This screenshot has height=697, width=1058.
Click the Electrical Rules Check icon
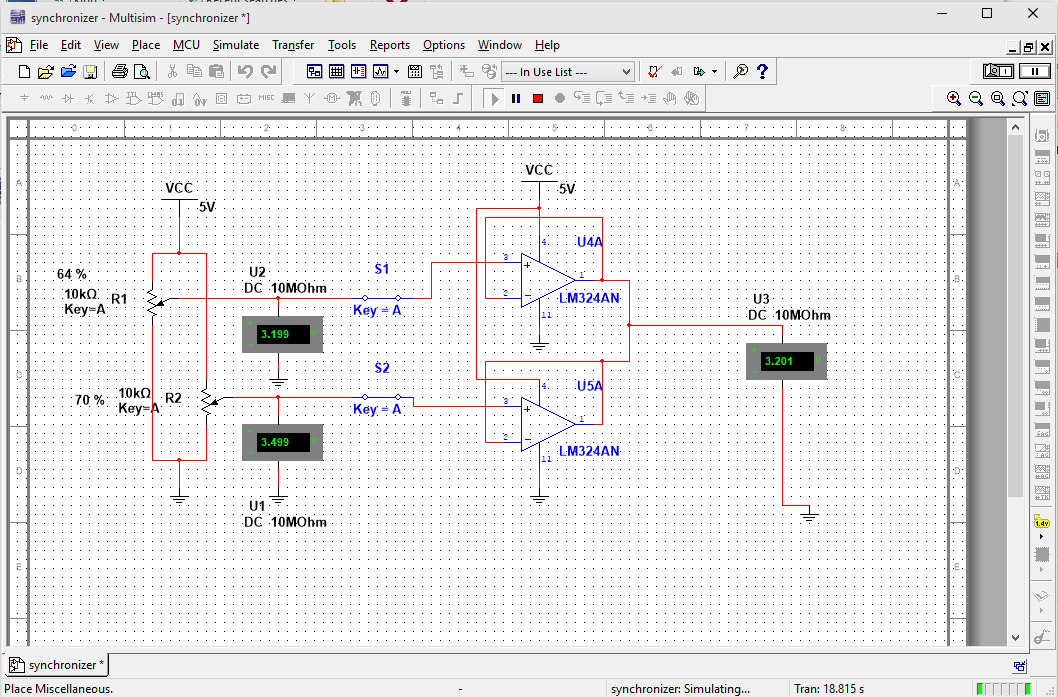pyautogui.click(x=655, y=72)
